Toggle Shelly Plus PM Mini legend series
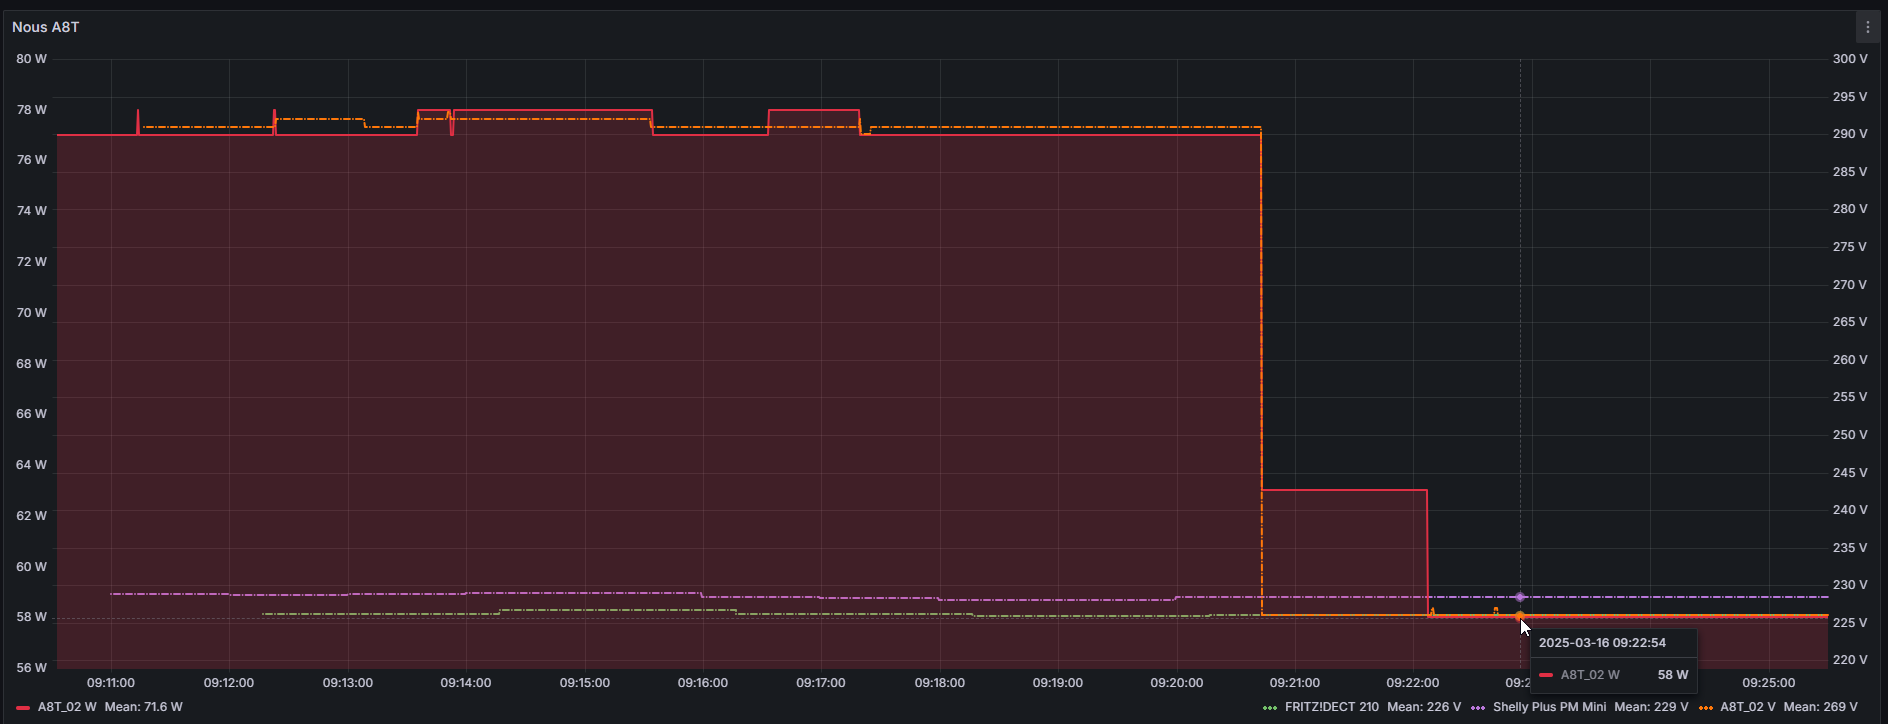Image resolution: width=1888 pixels, height=724 pixels. coord(1549,707)
